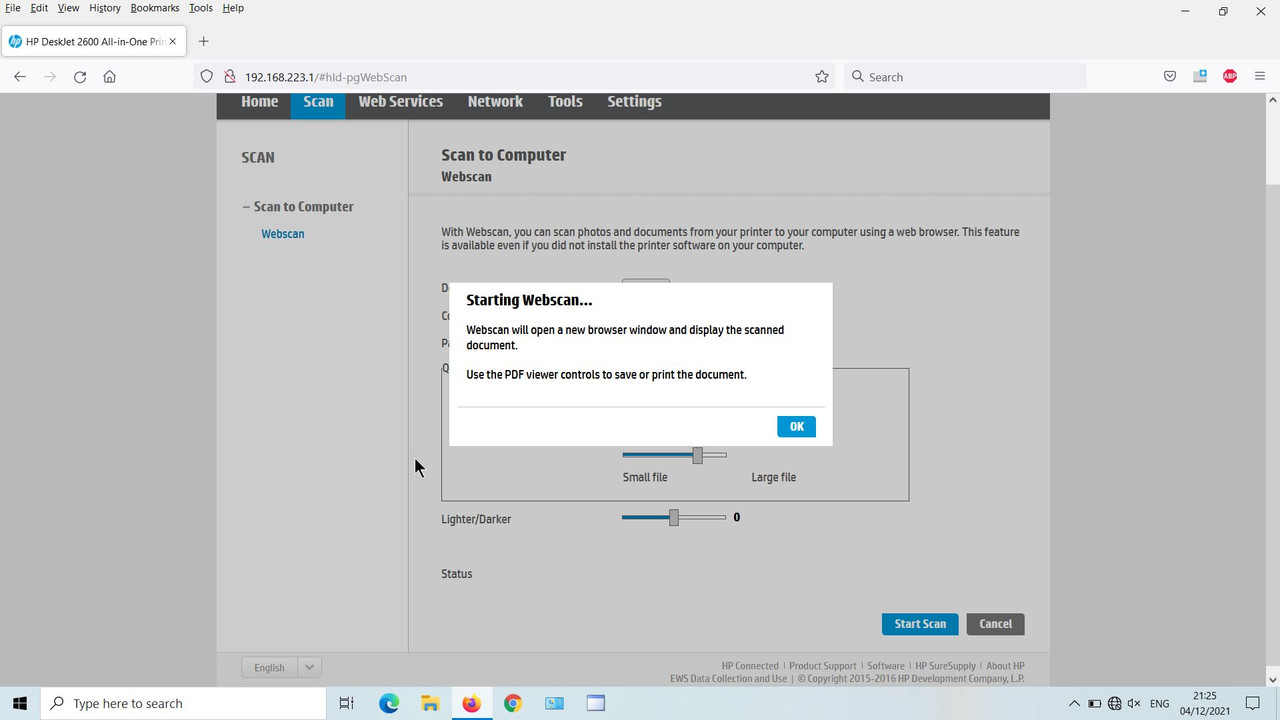Launch Google Chrome from taskbar

point(512,703)
